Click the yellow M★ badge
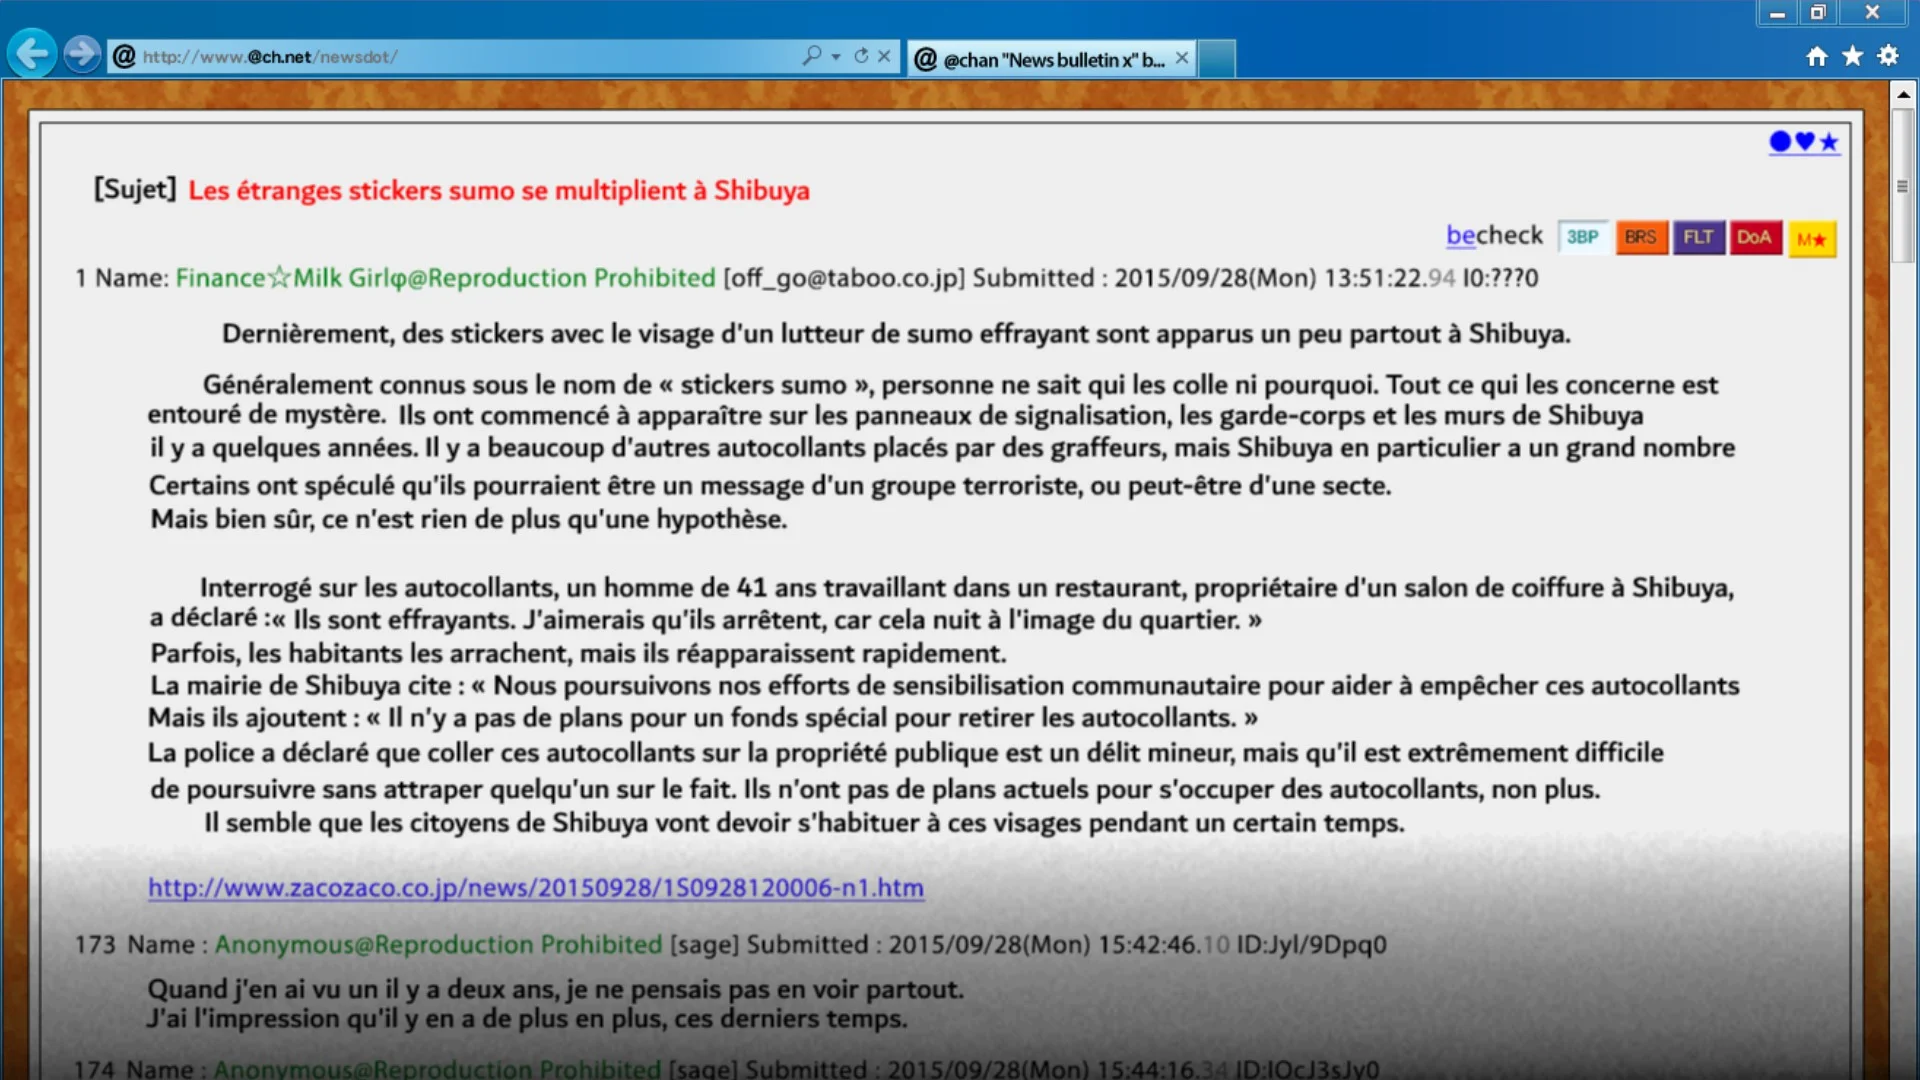Image resolution: width=1920 pixels, height=1080 pixels. 1812,239
